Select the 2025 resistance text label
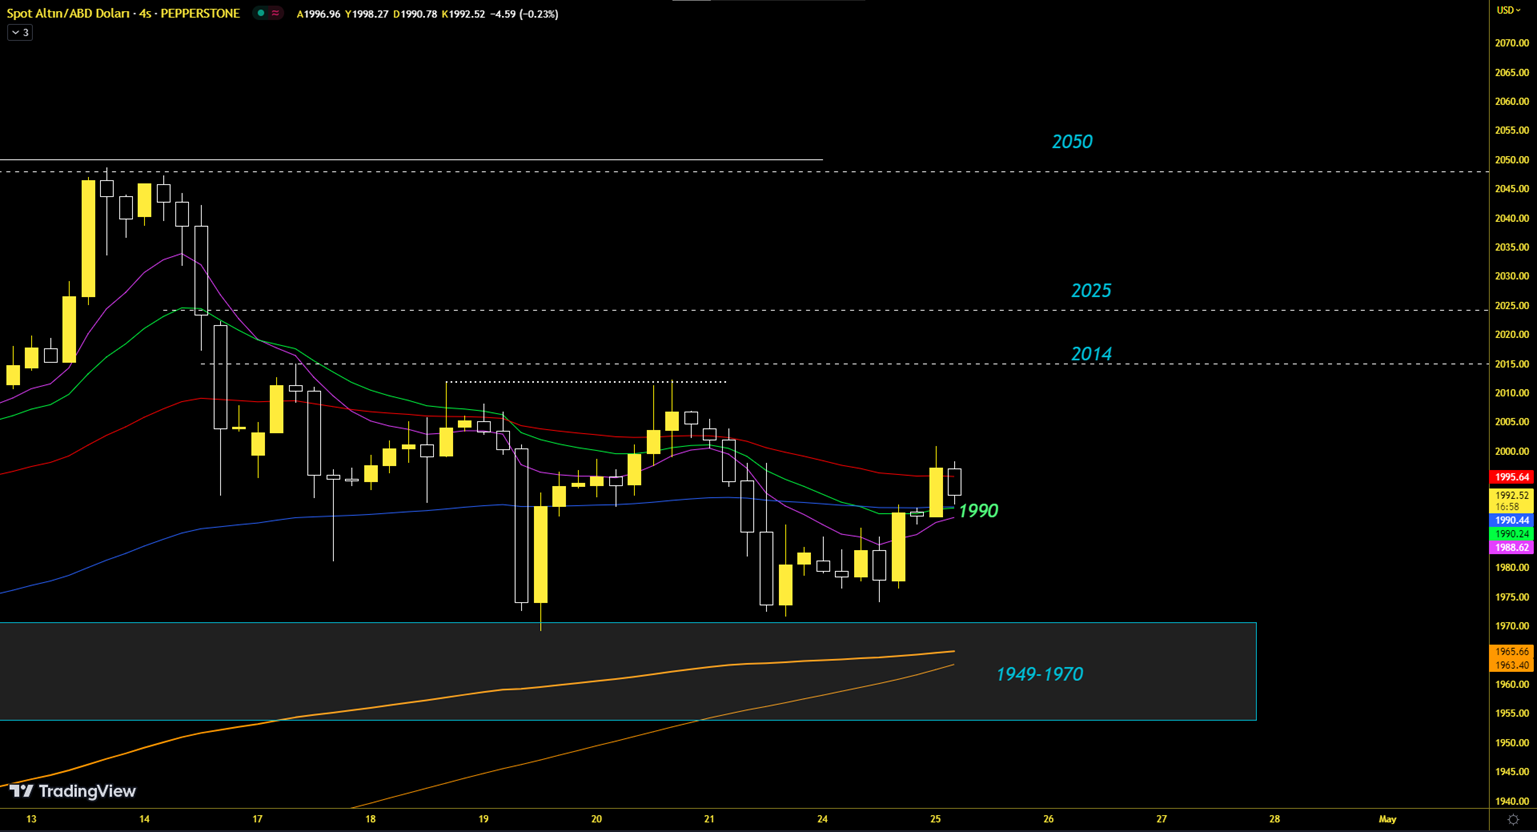1537x832 pixels. [x=1090, y=291]
